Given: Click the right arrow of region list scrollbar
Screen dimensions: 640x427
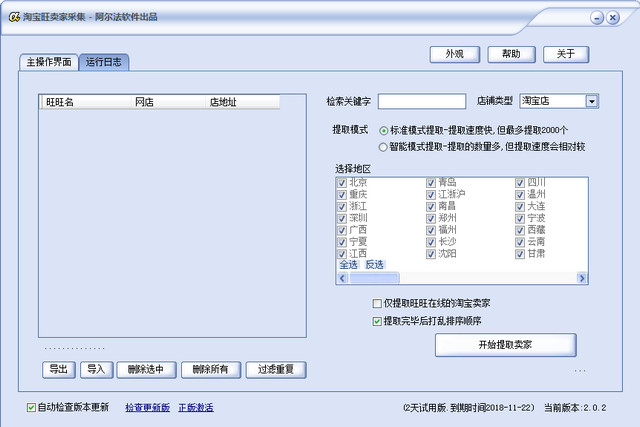Looking at the screenshot, I should tap(582, 278).
